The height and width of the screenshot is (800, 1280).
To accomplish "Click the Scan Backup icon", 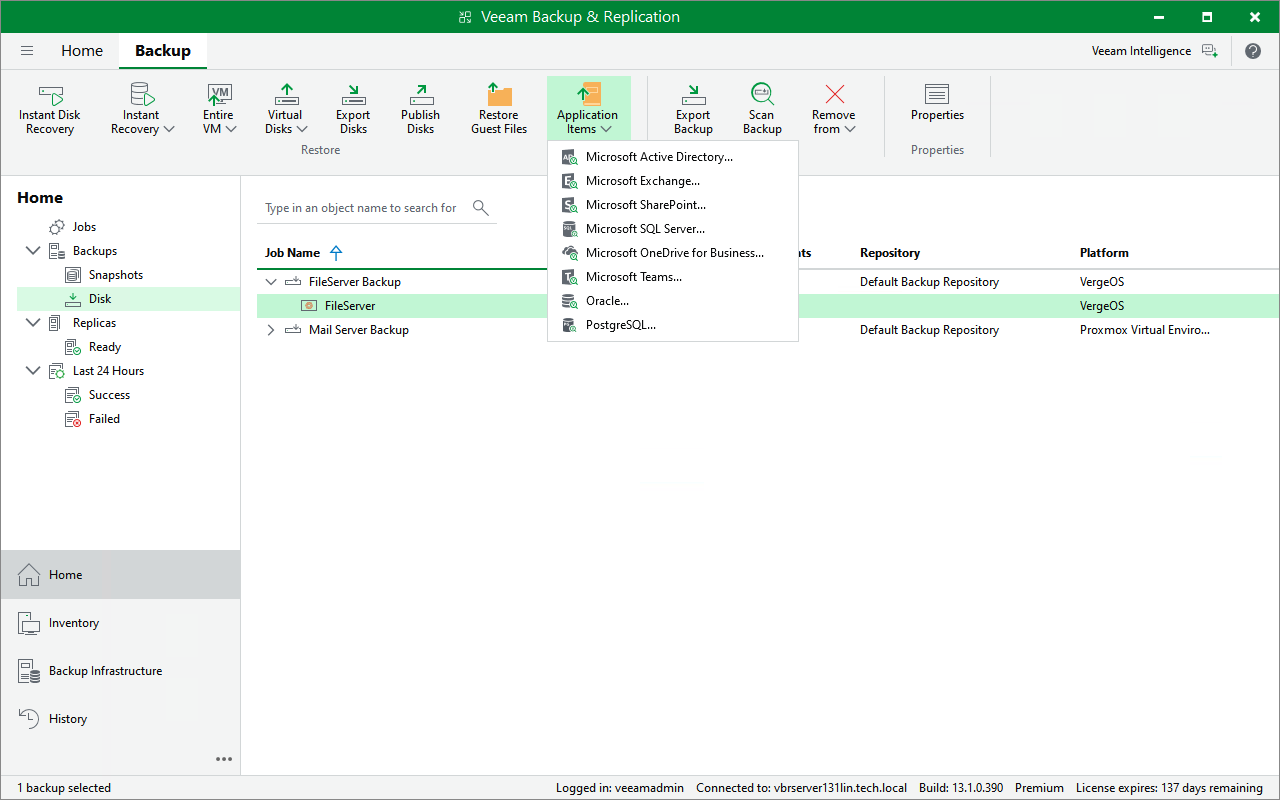I will (762, 95).
